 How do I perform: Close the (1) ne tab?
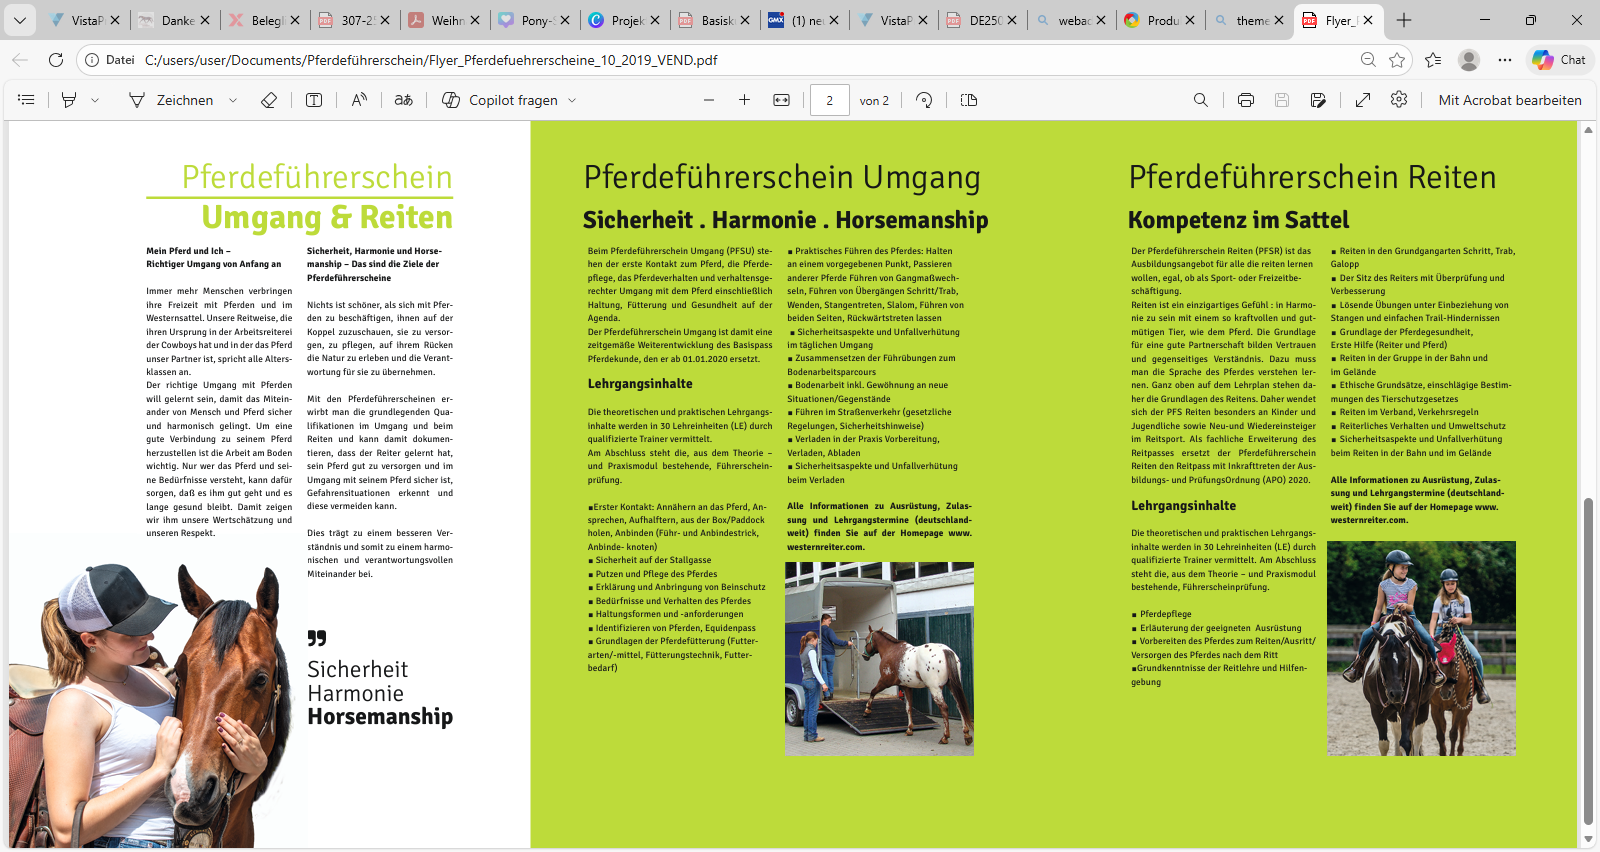[833, 20]
